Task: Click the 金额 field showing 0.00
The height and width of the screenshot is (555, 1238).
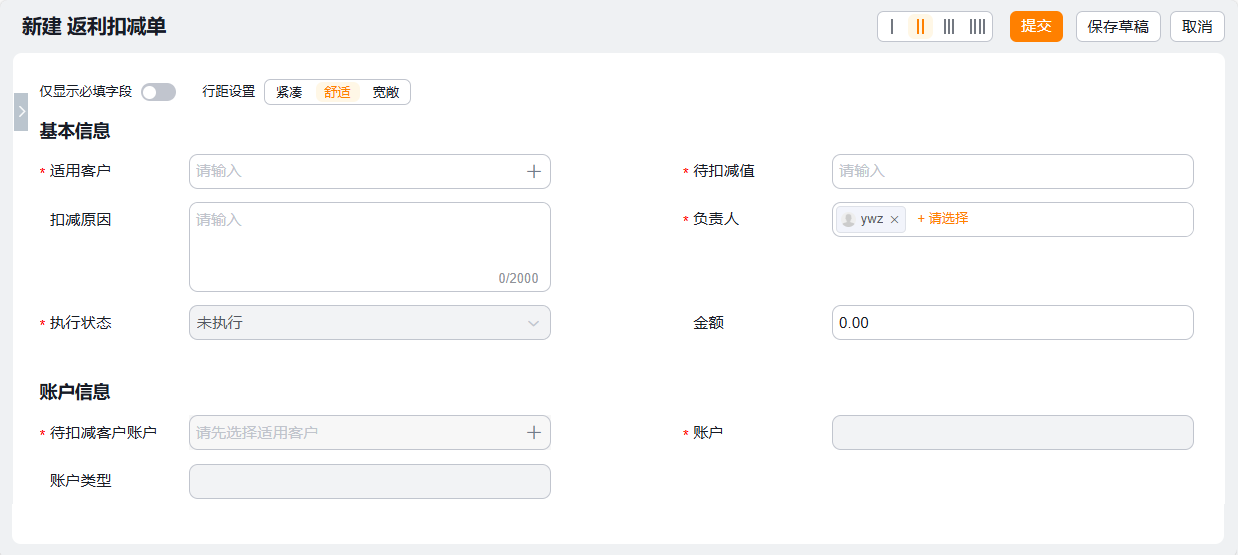Action: click(1013, 323)
